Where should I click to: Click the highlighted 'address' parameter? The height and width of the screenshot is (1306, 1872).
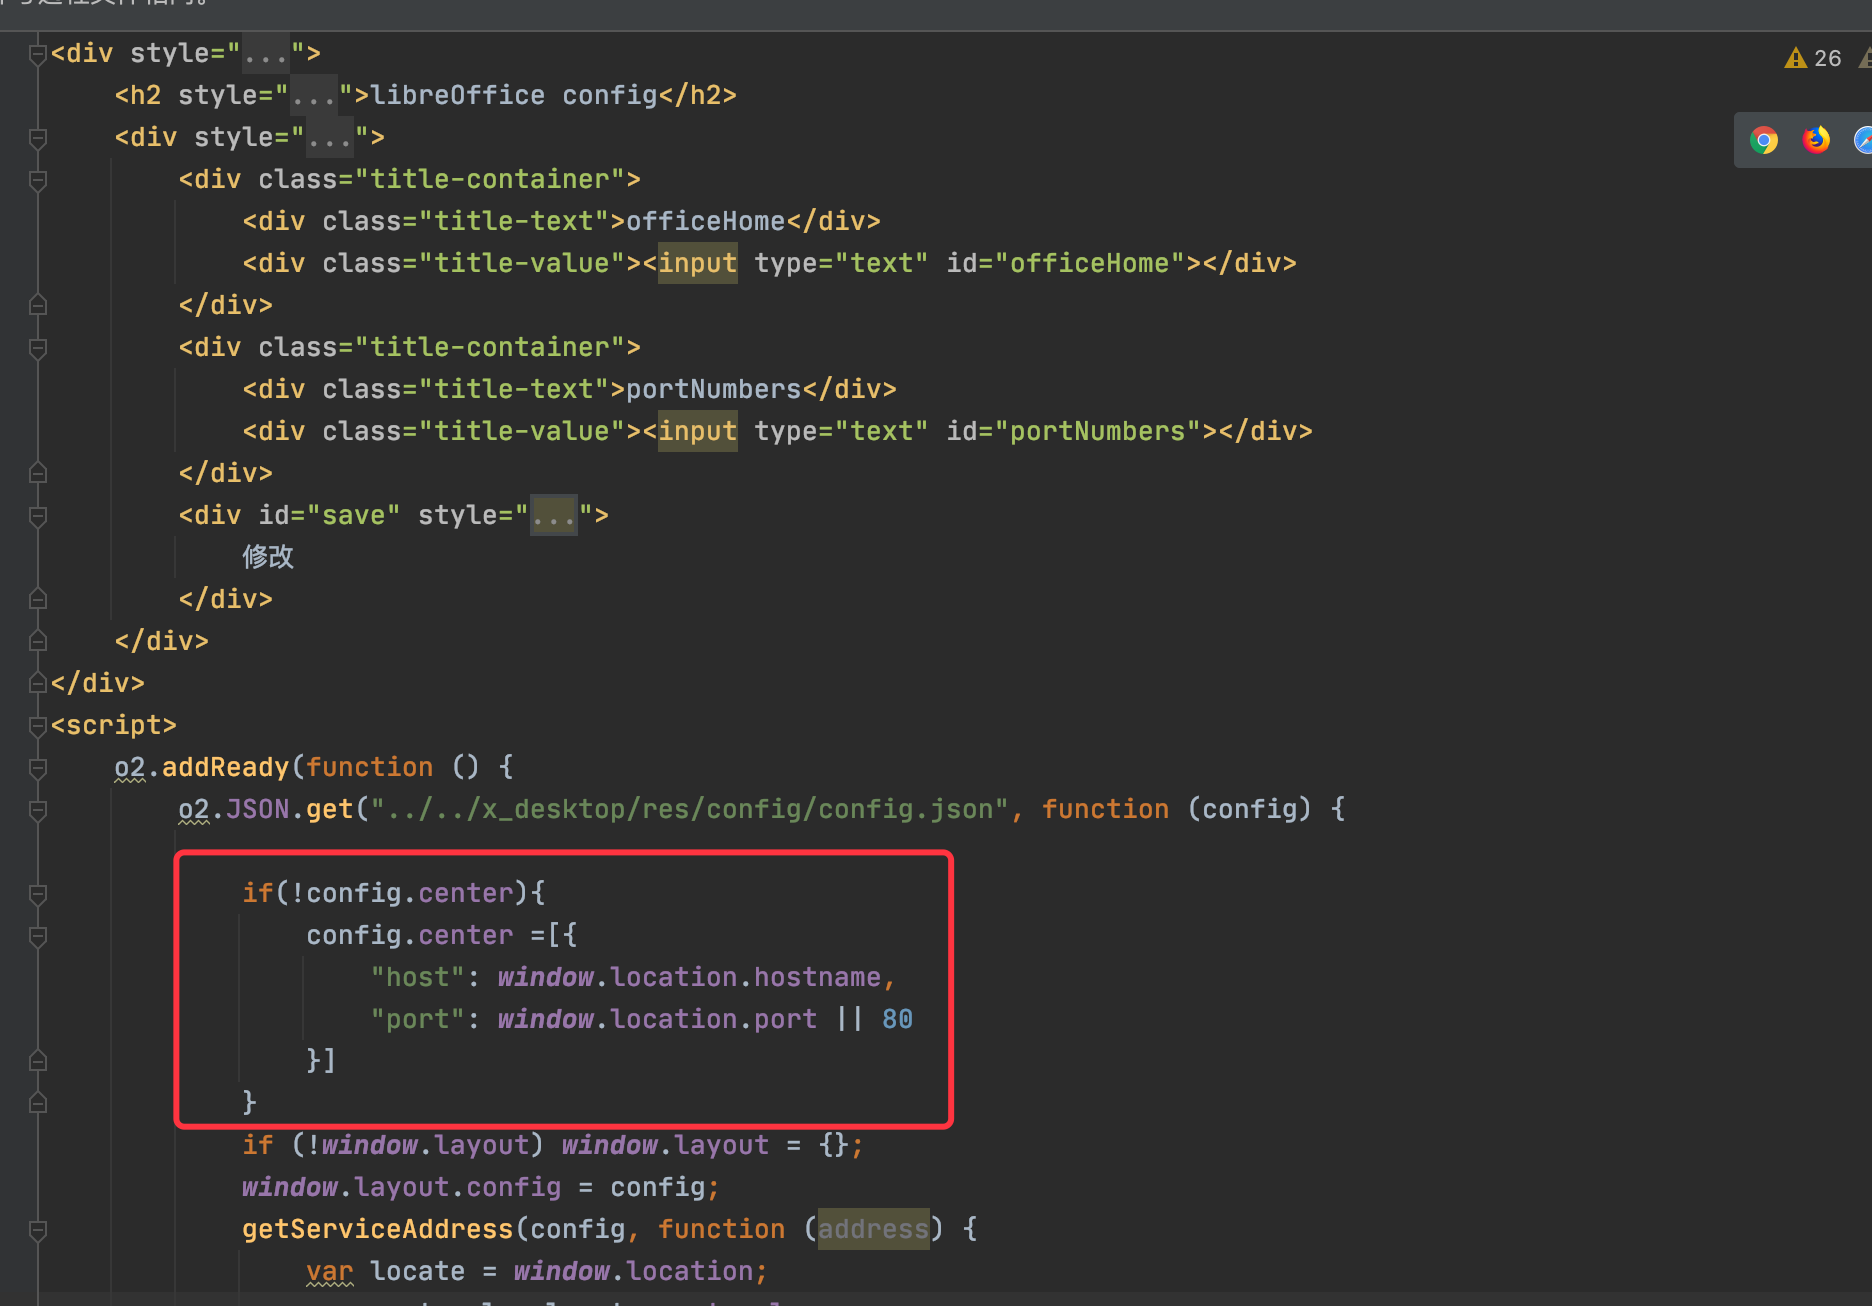click(874, 1230)
